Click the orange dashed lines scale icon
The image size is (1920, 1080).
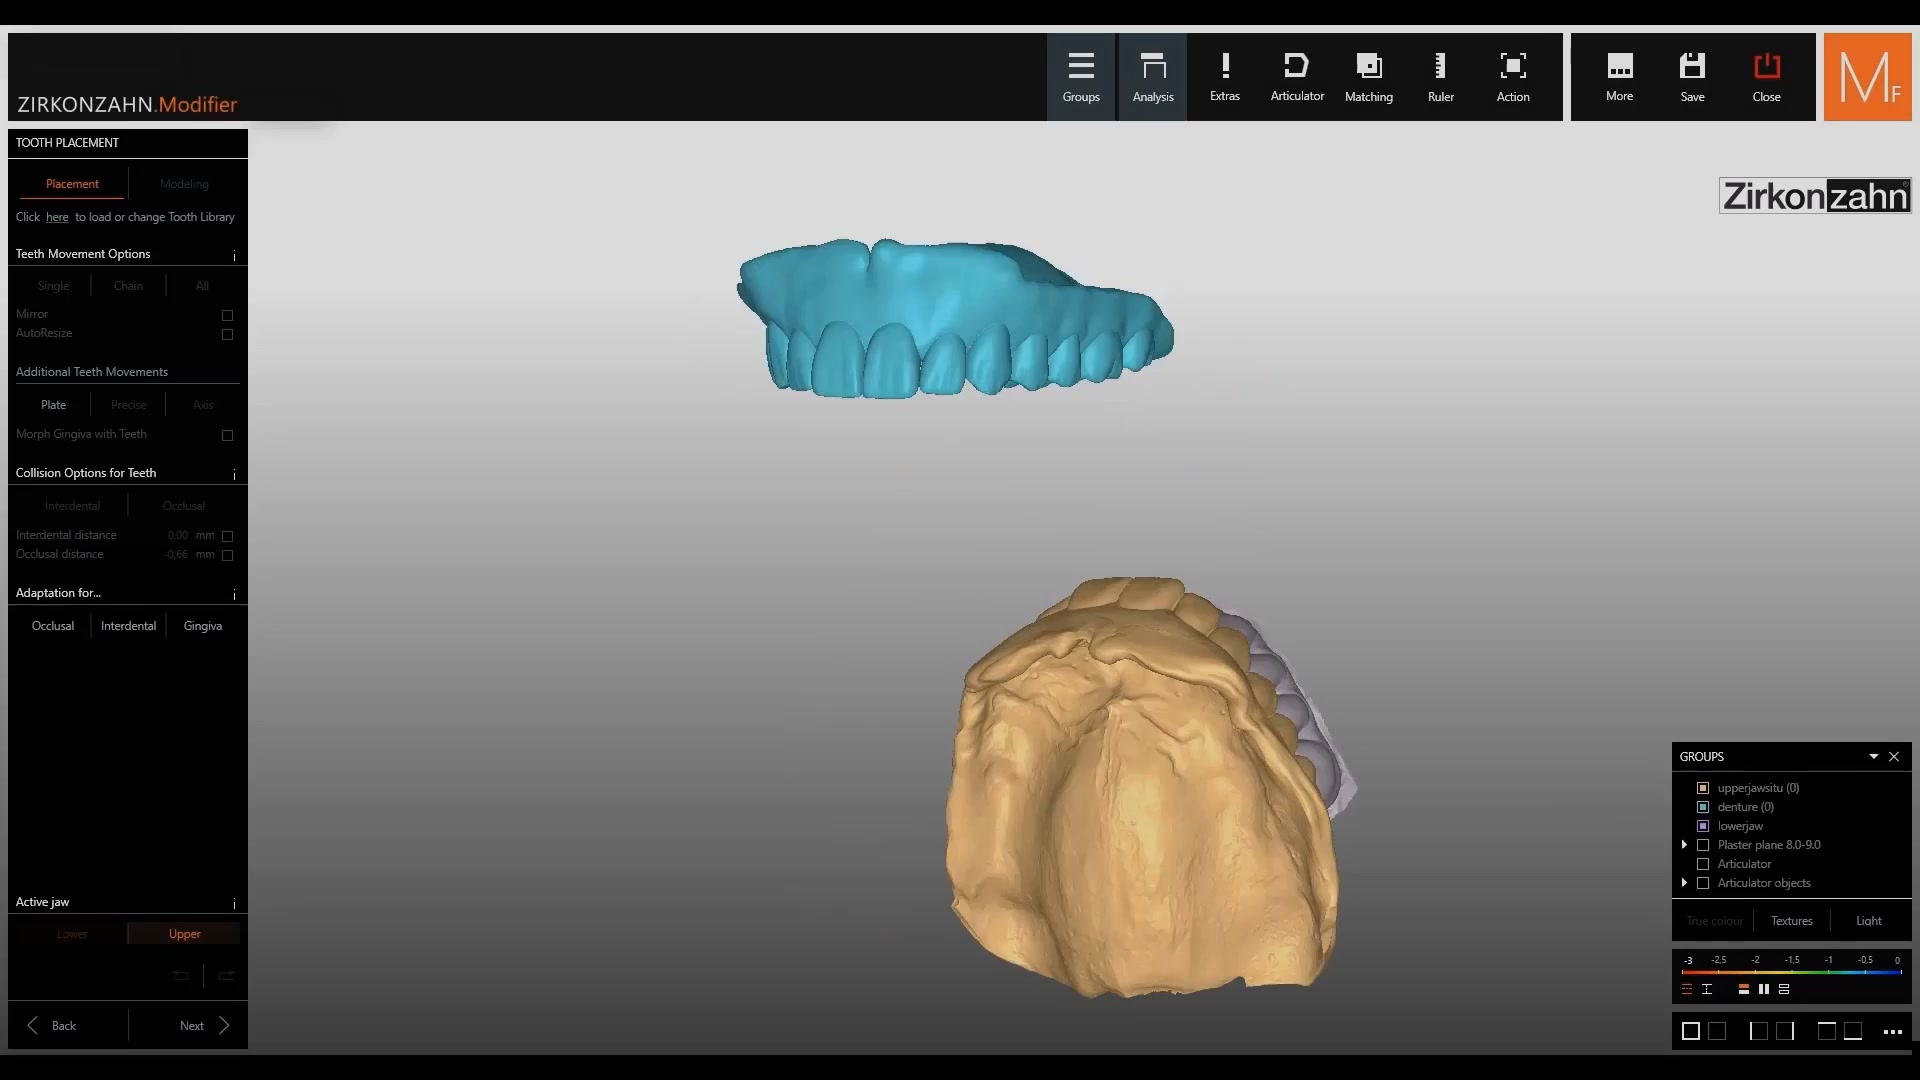coord(1687,989)
